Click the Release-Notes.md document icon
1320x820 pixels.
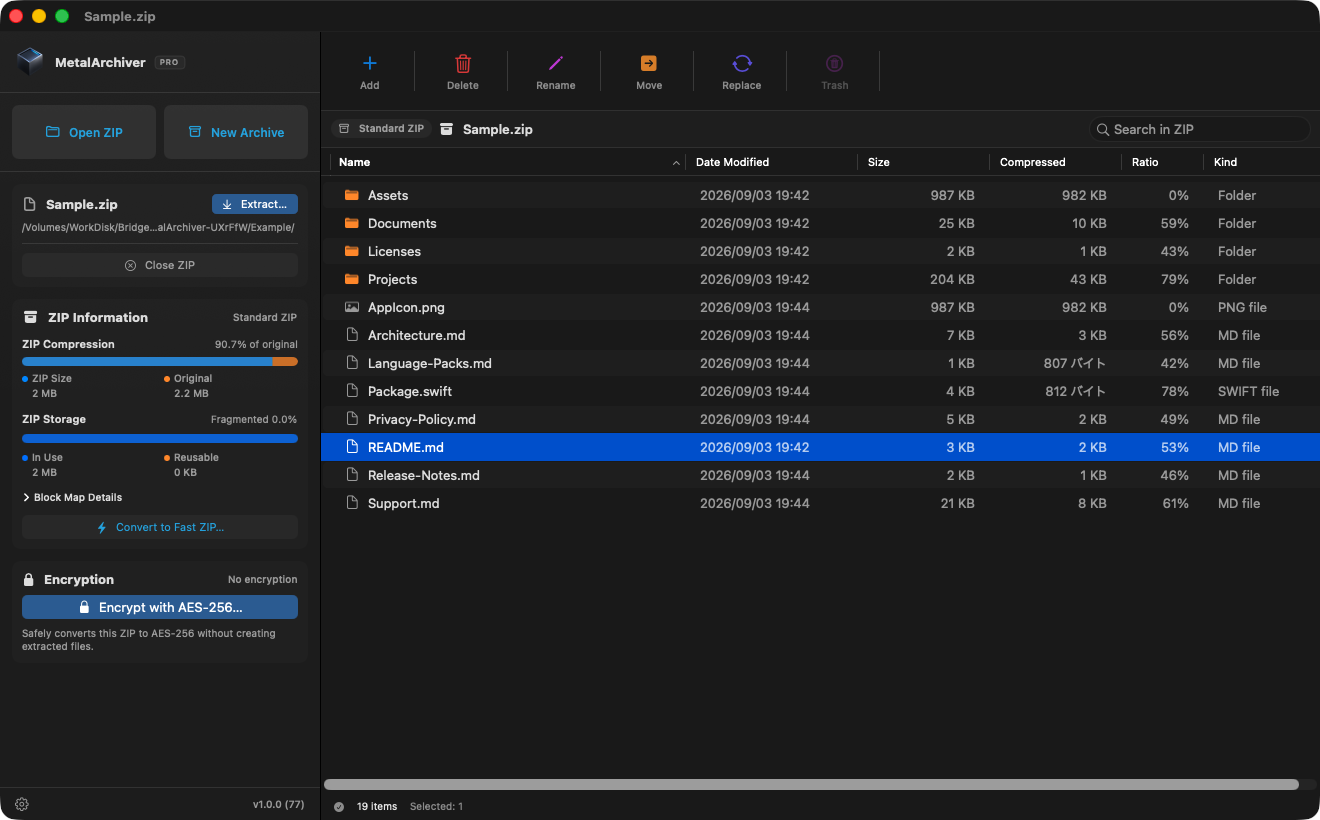[x=351, y=475]
